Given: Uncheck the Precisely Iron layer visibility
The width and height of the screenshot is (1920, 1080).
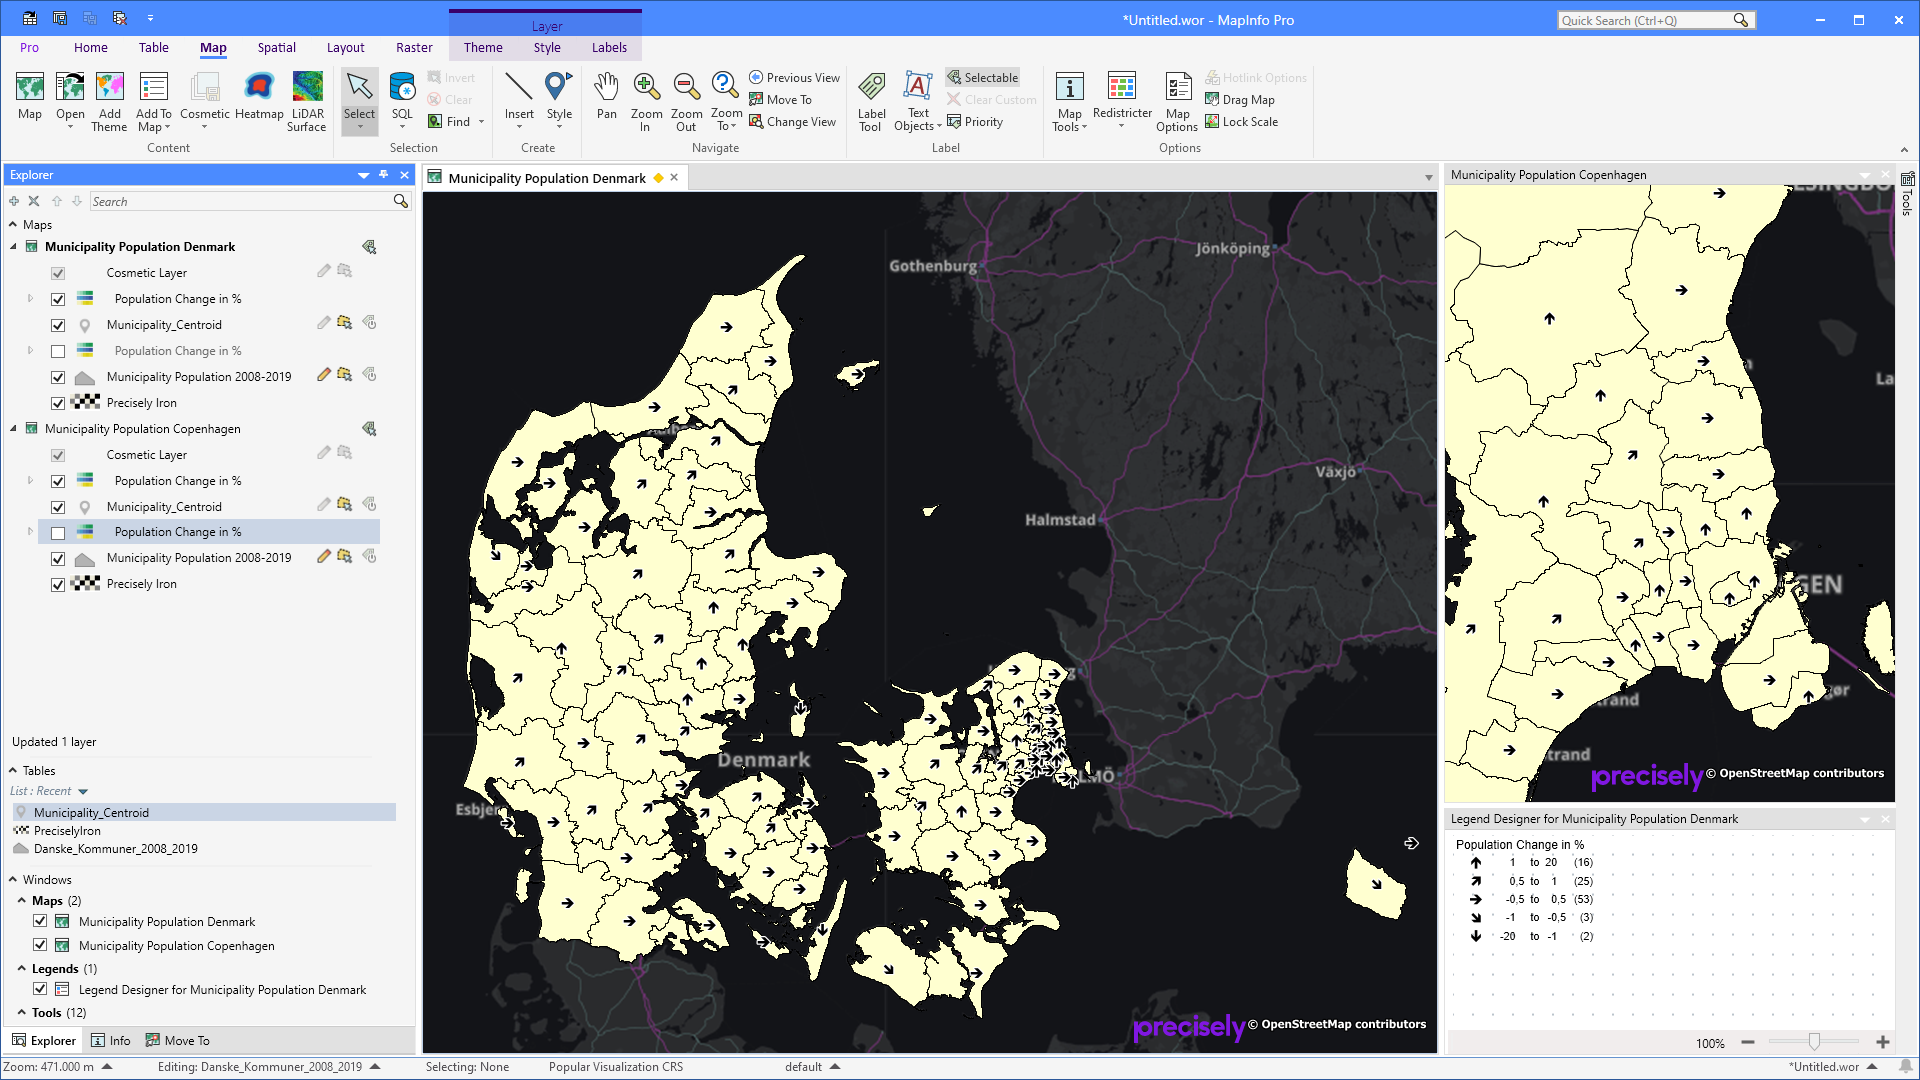Looking at the screenshot, I should click(x=58, y=403).
